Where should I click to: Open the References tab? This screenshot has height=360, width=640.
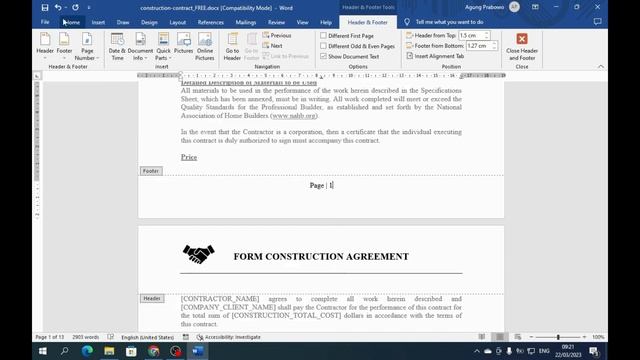pyautogui.click(x=211, y=22)
